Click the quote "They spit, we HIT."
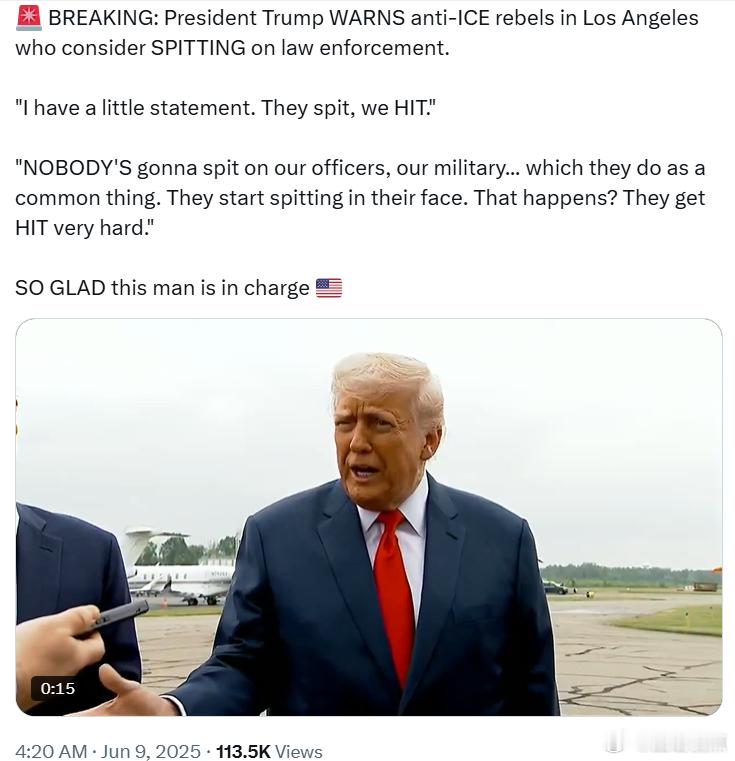This screenshot has height=761, width=735. 346,108
